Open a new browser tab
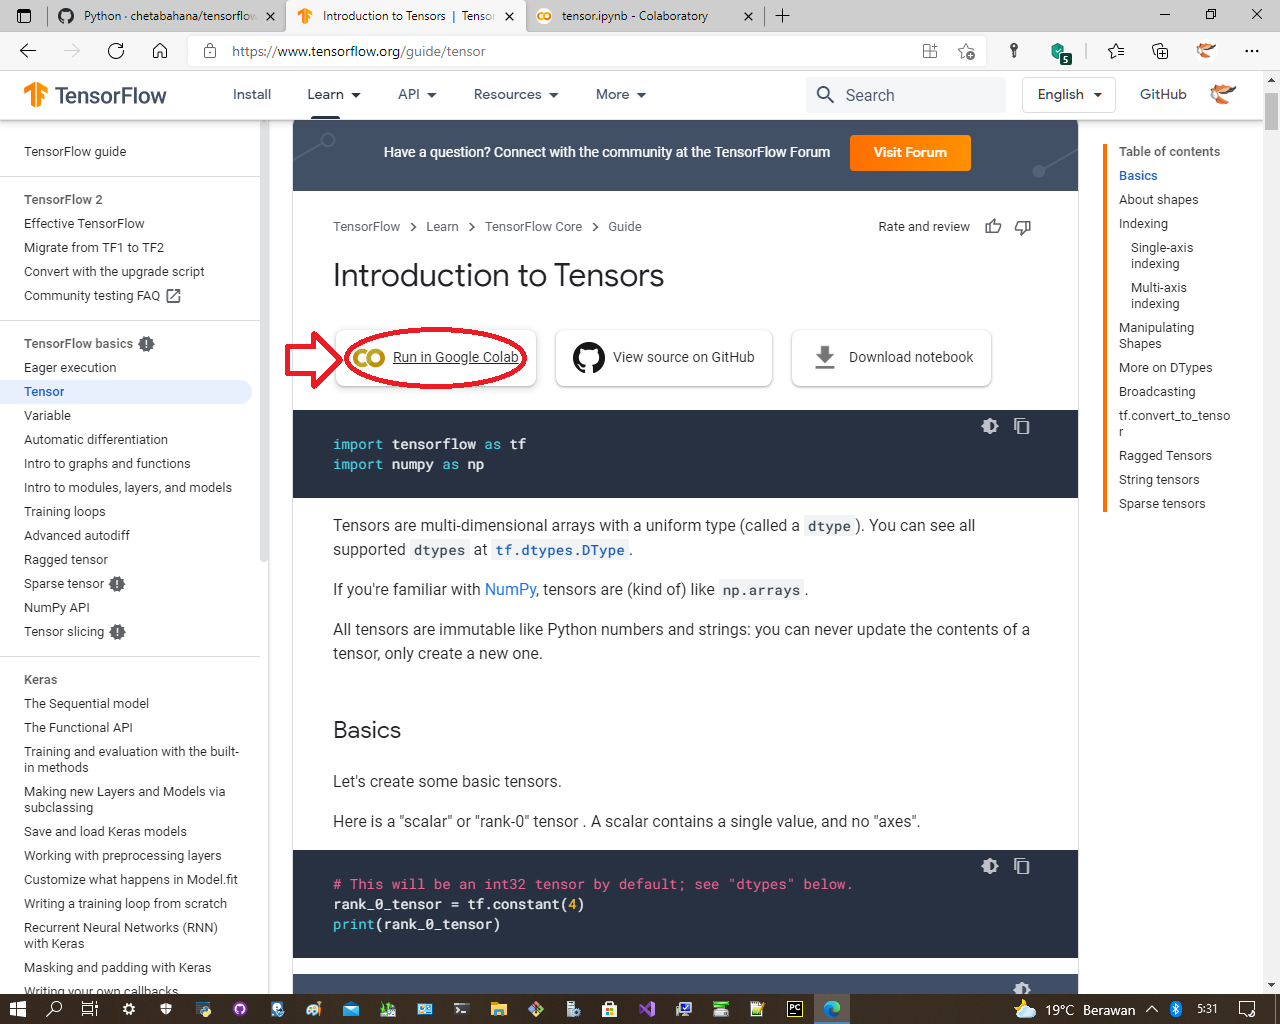This screenshot has height=1024, width=1280. (783, 16)
